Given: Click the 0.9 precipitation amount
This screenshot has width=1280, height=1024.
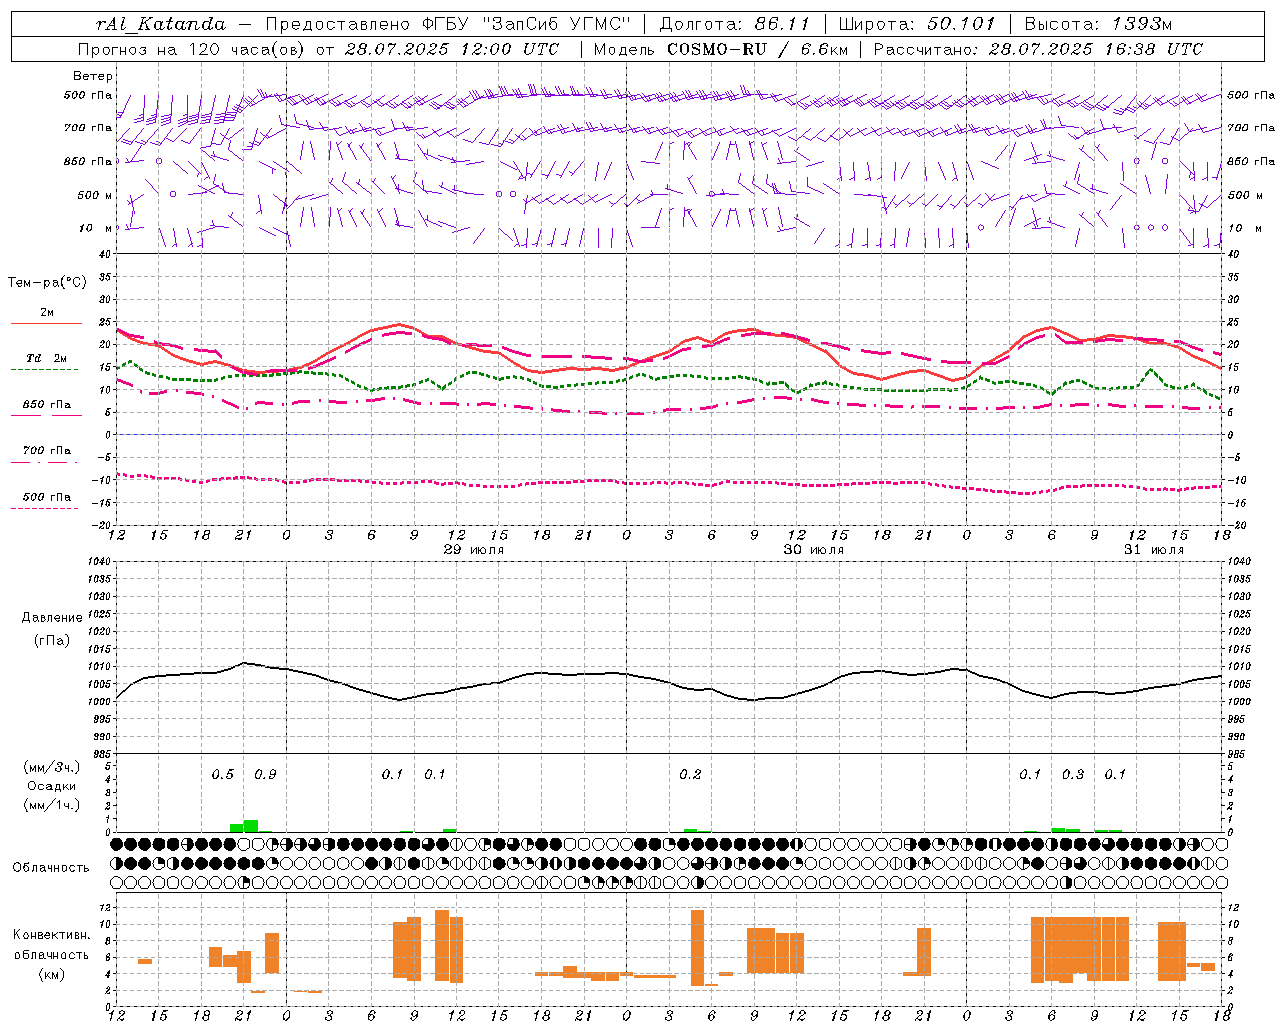Looking at the screenshot, I should (265, 775).
